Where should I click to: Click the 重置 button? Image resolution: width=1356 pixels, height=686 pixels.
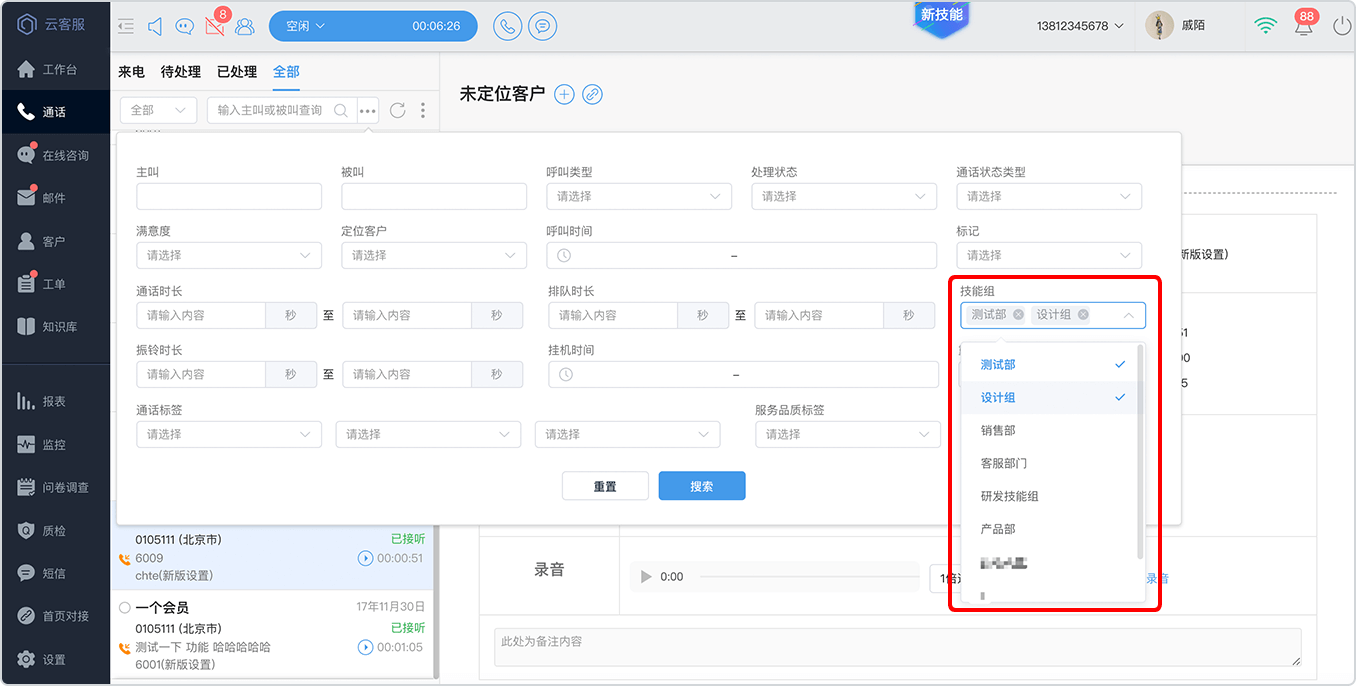[605, 486]
